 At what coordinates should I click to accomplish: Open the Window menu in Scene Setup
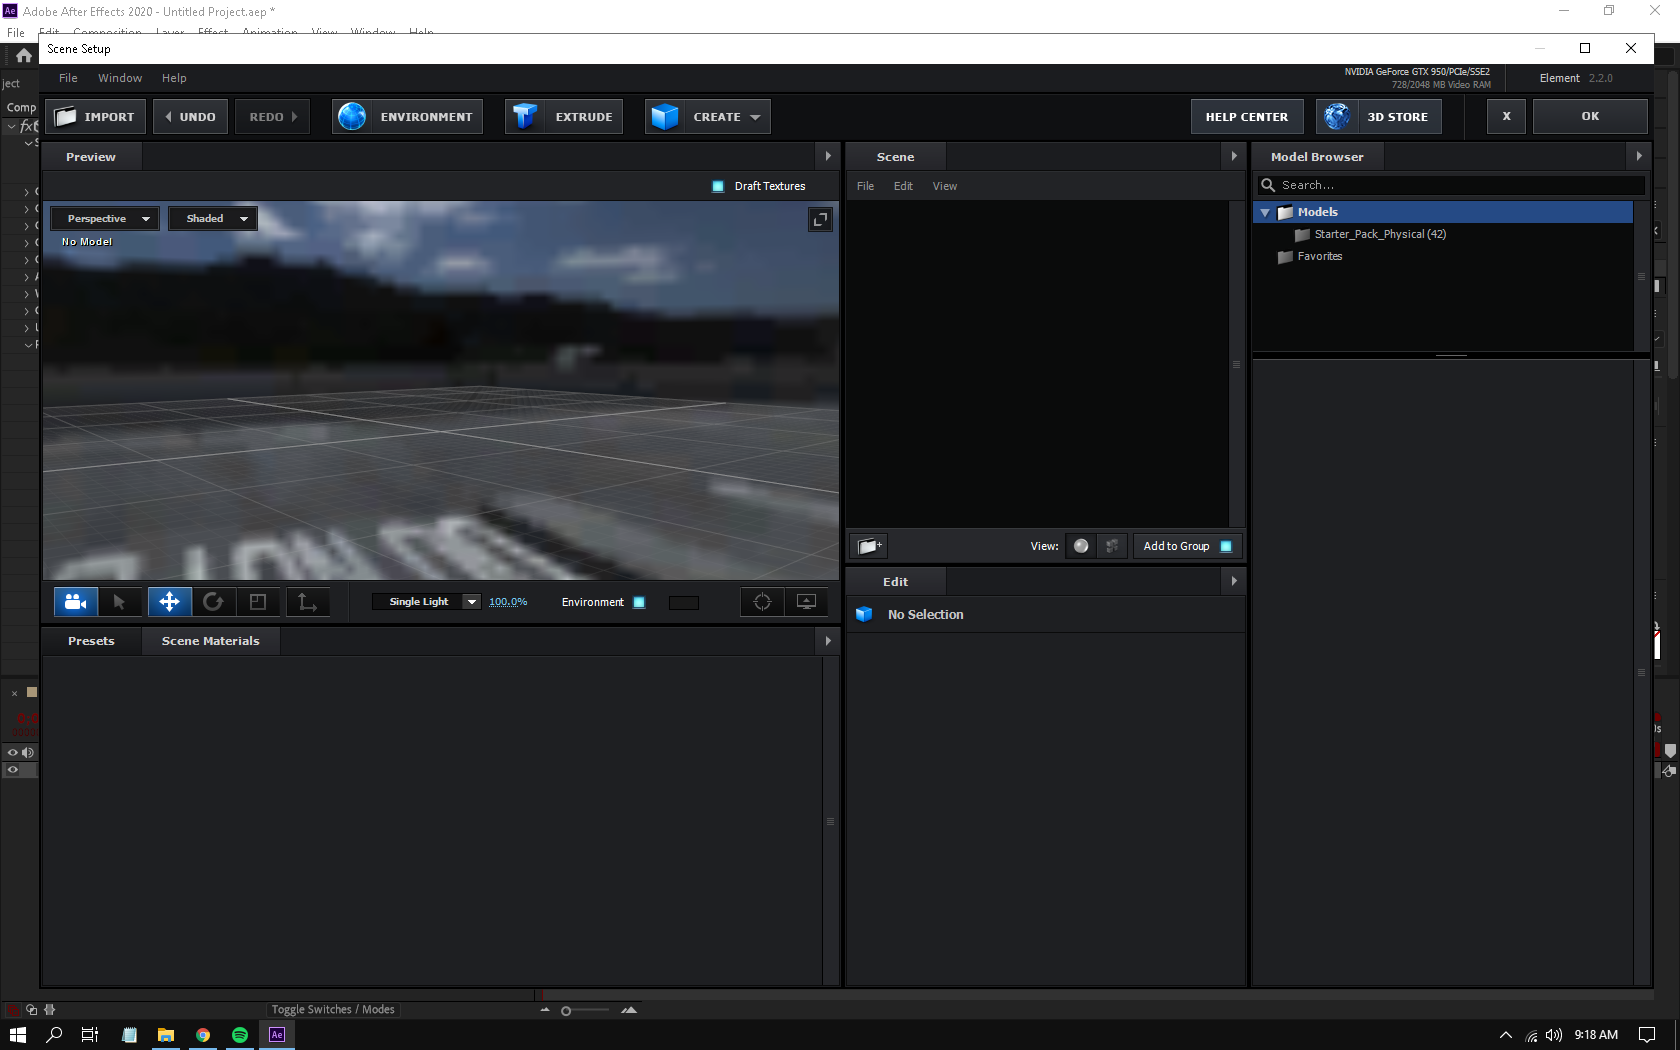pyautogui.click(x=120, y=77)
